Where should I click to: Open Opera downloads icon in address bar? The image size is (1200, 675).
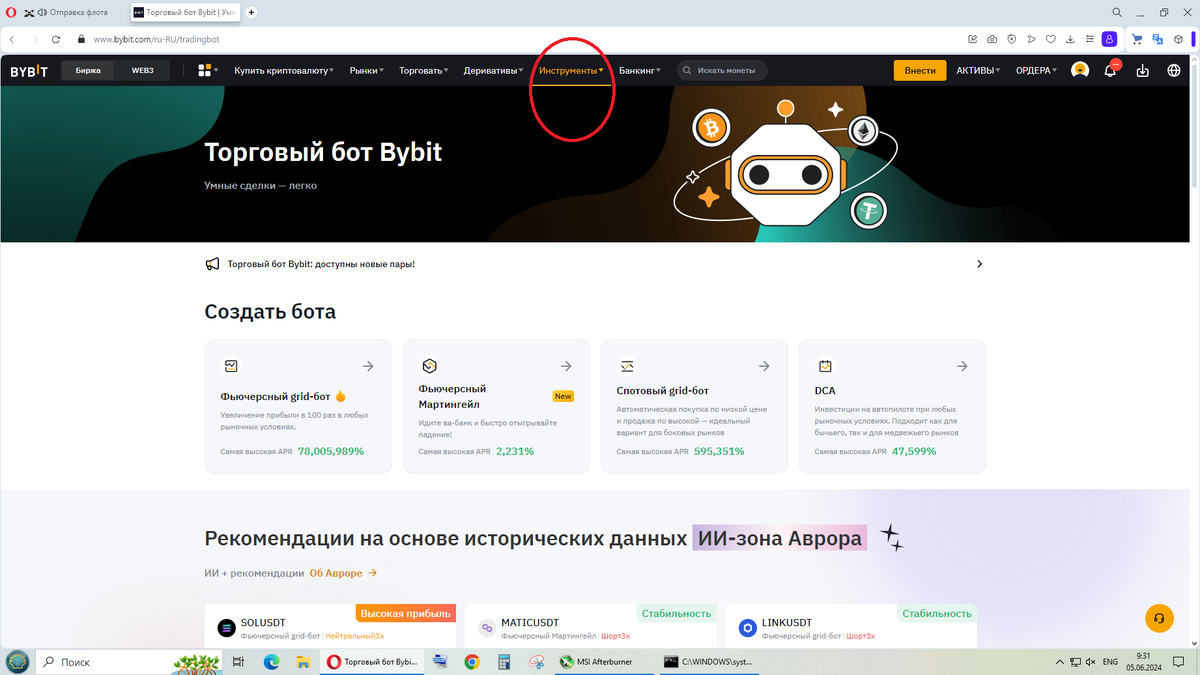pyautogui.click(x=1070, y=39)
